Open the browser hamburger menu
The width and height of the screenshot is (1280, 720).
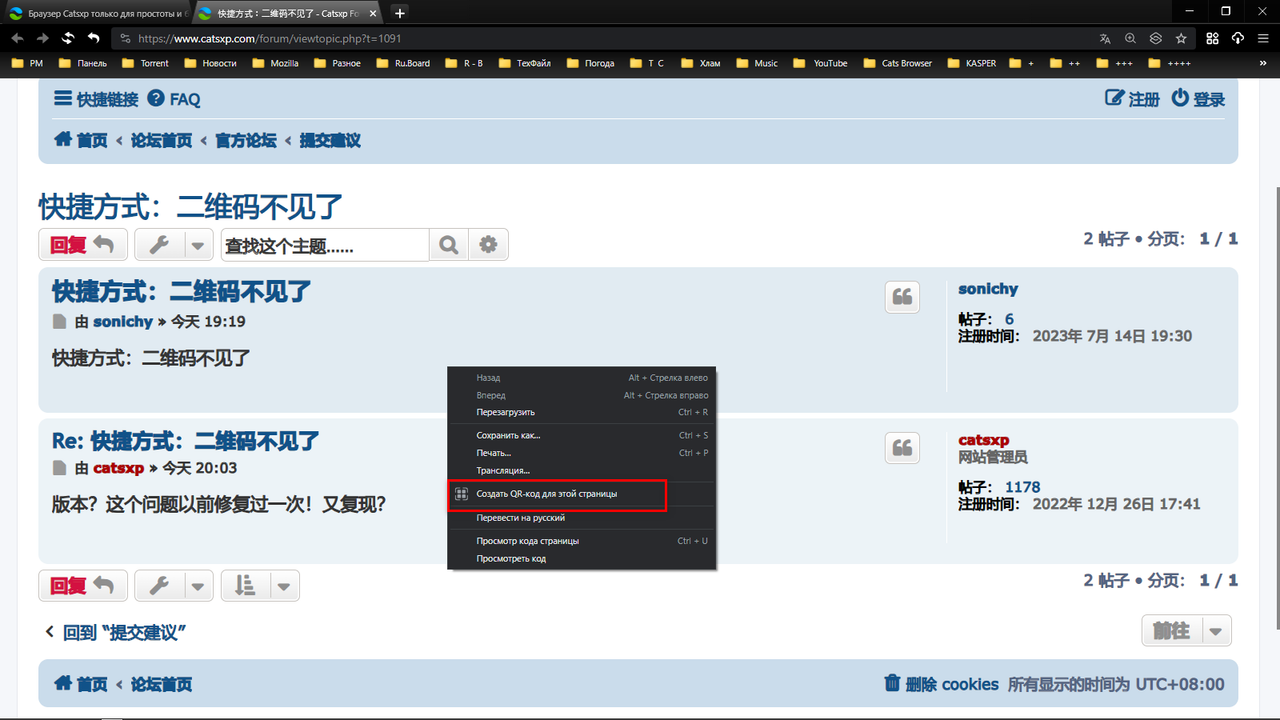point(1262,38)
